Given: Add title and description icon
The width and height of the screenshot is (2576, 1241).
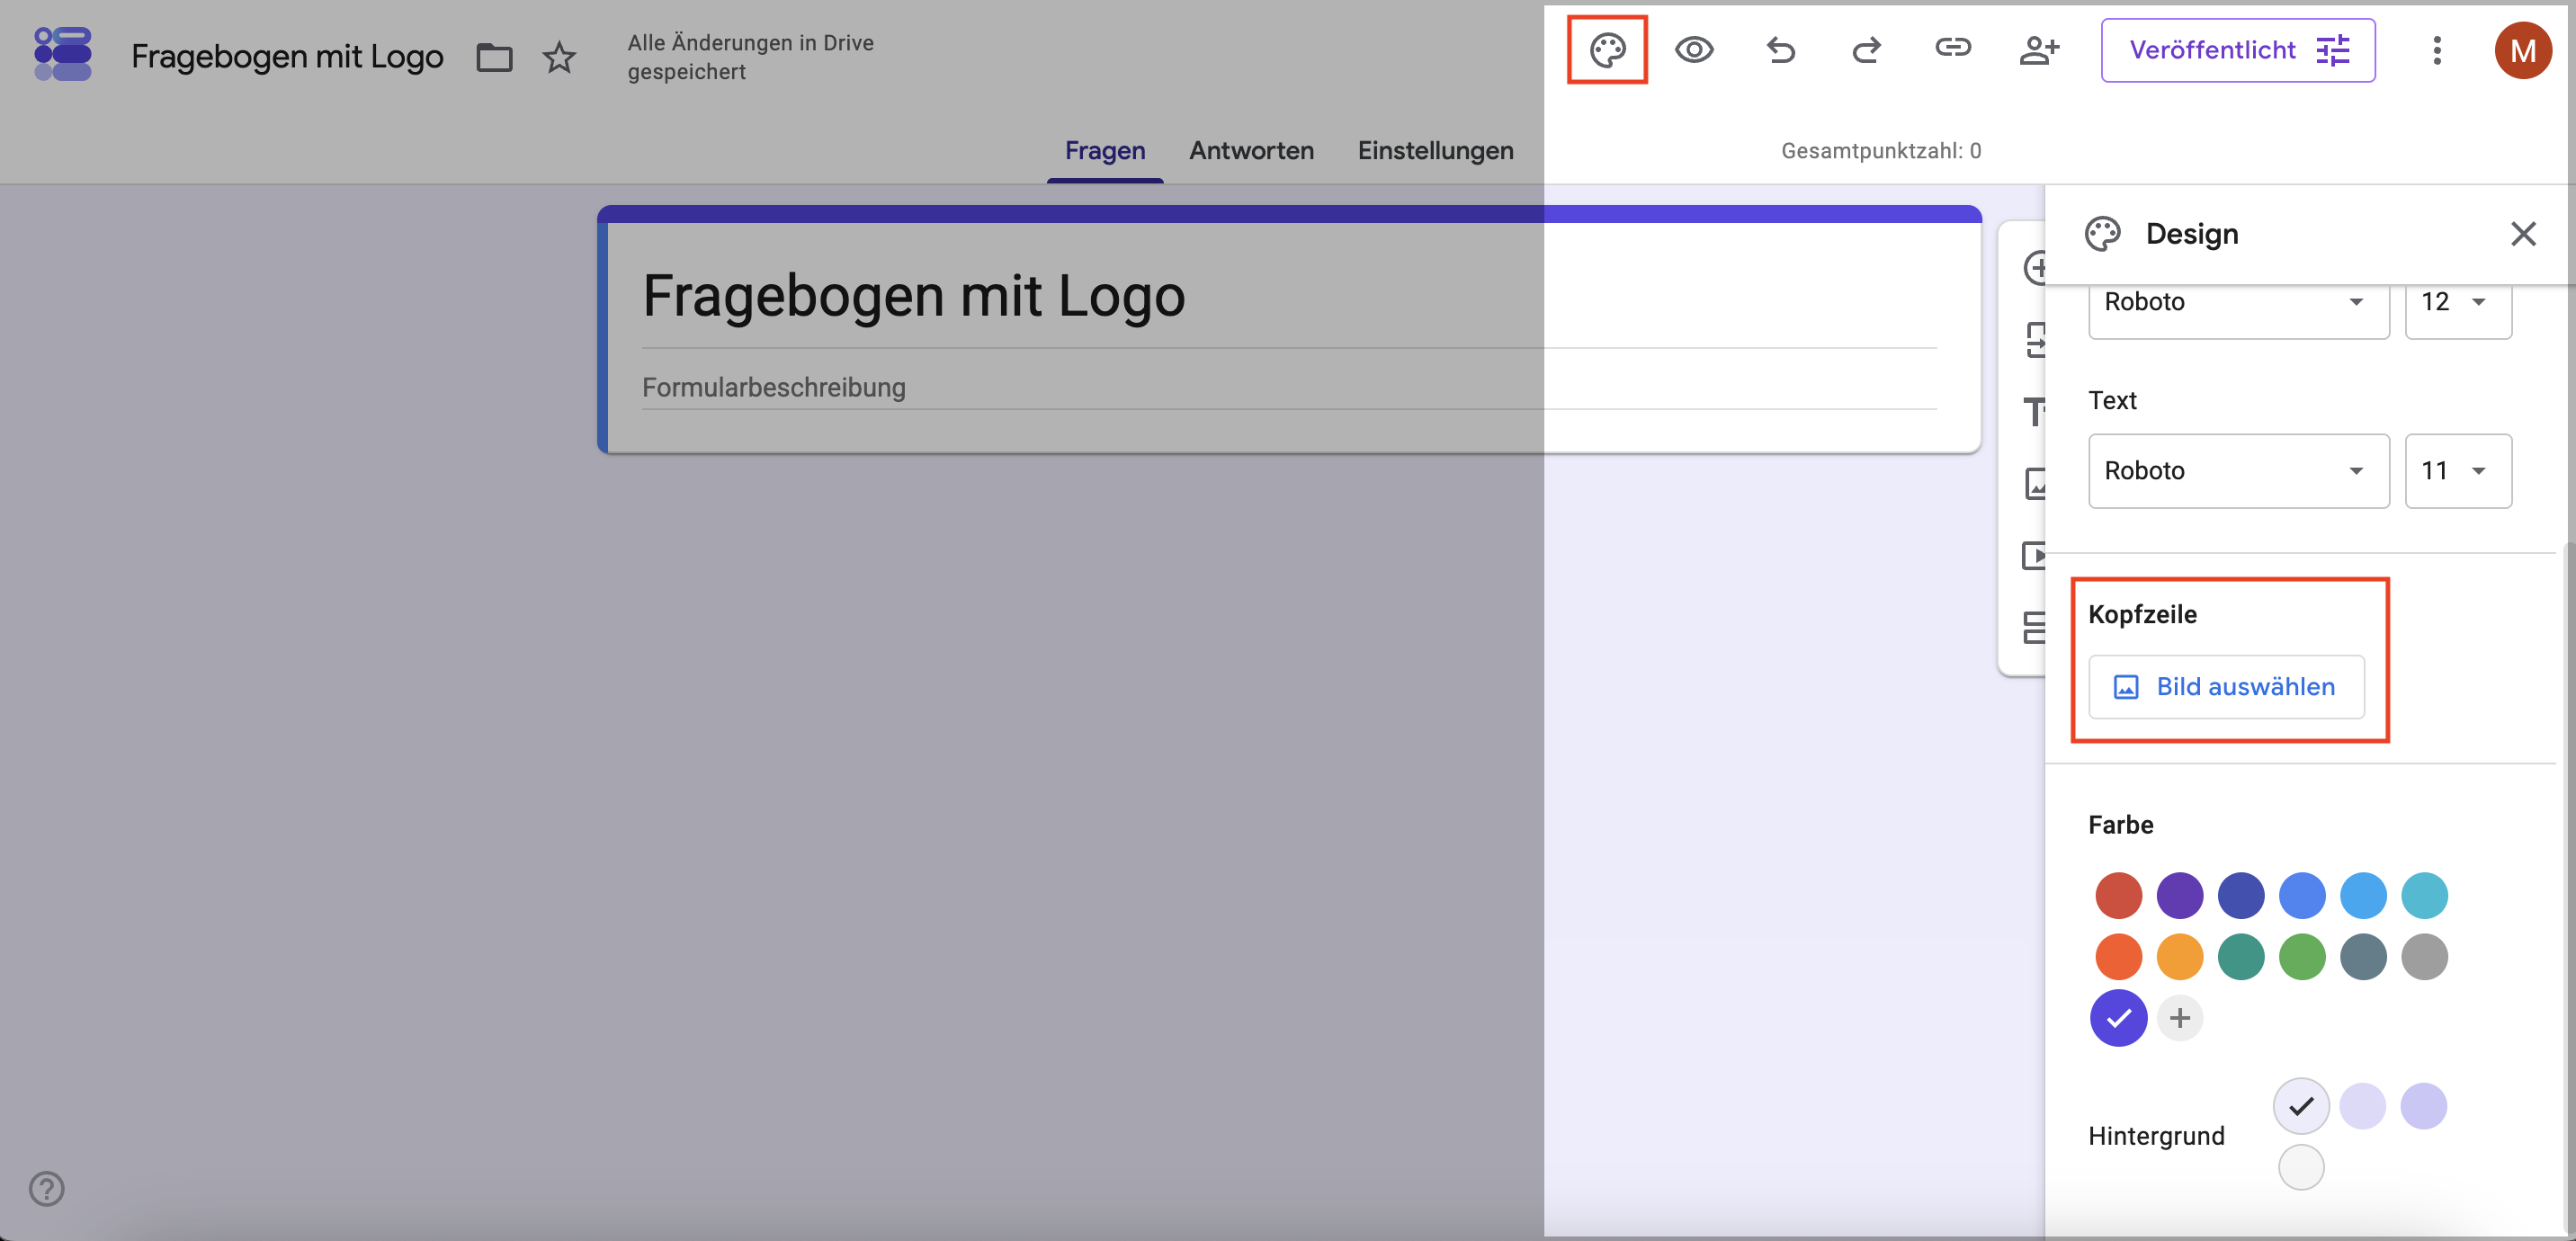Looking at the screenshot, I should click(2035, 411).
